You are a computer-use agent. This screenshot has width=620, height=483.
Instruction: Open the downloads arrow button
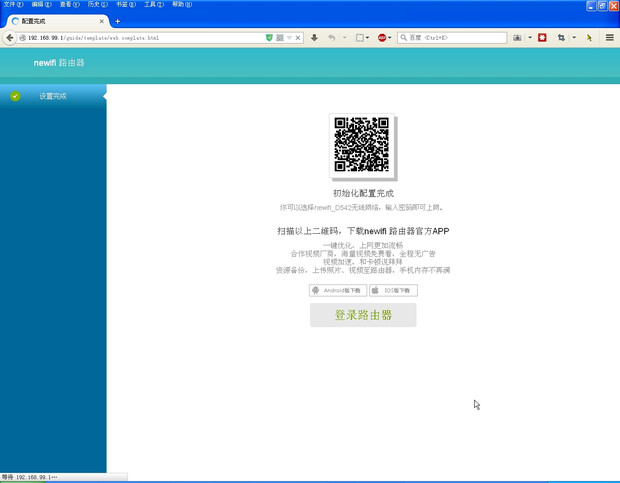pyautogui.click(x=314, y=38)
